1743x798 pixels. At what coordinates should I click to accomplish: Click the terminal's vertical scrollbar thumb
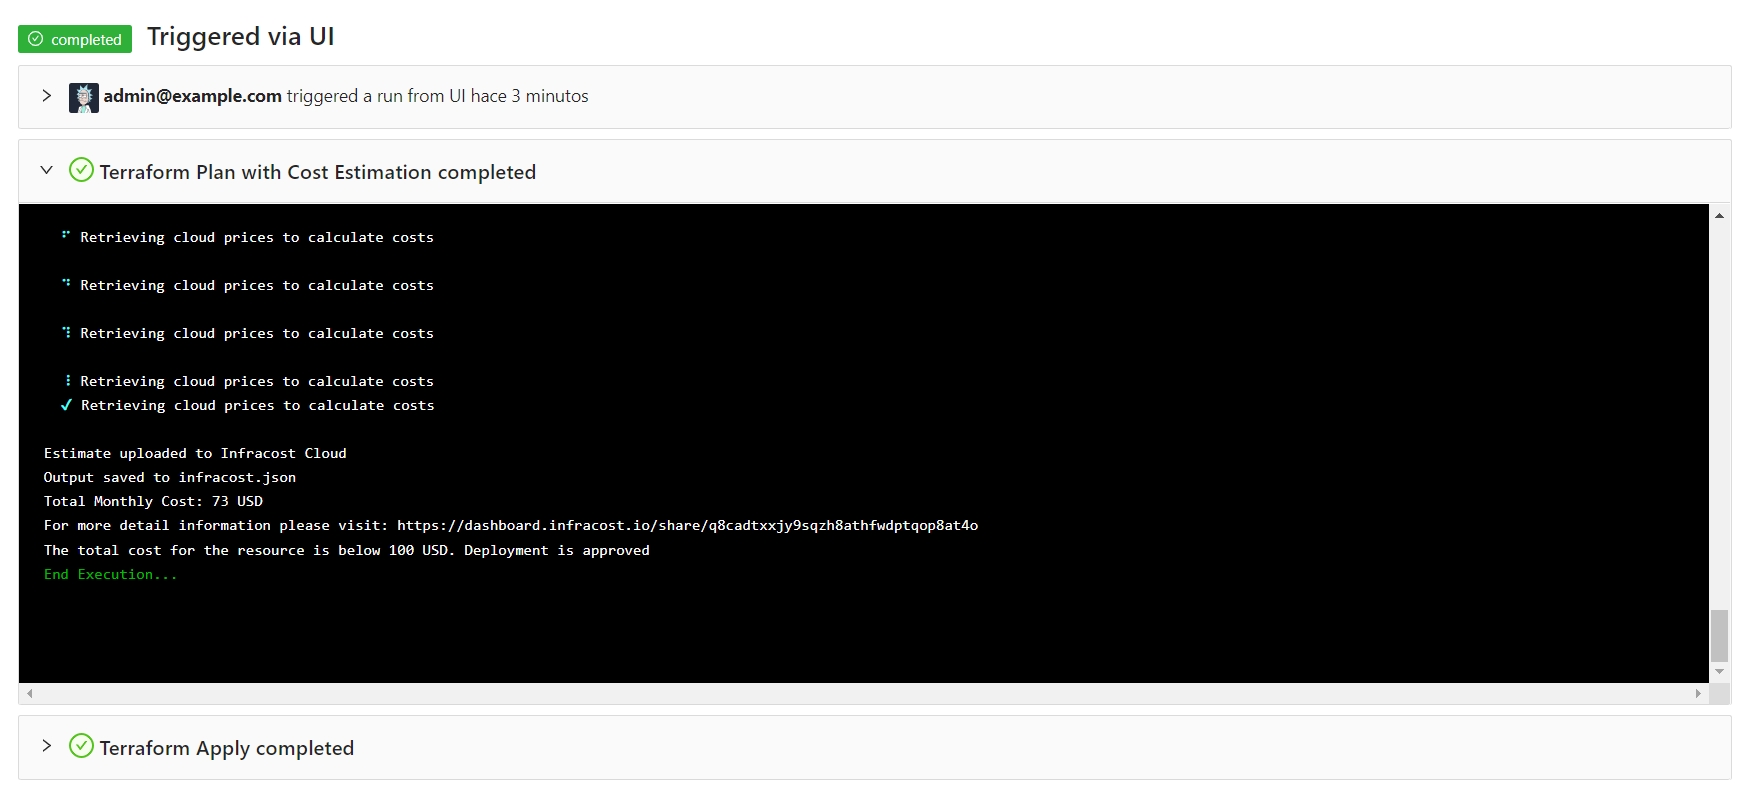pyautogui.click(x=1719, y=635)
